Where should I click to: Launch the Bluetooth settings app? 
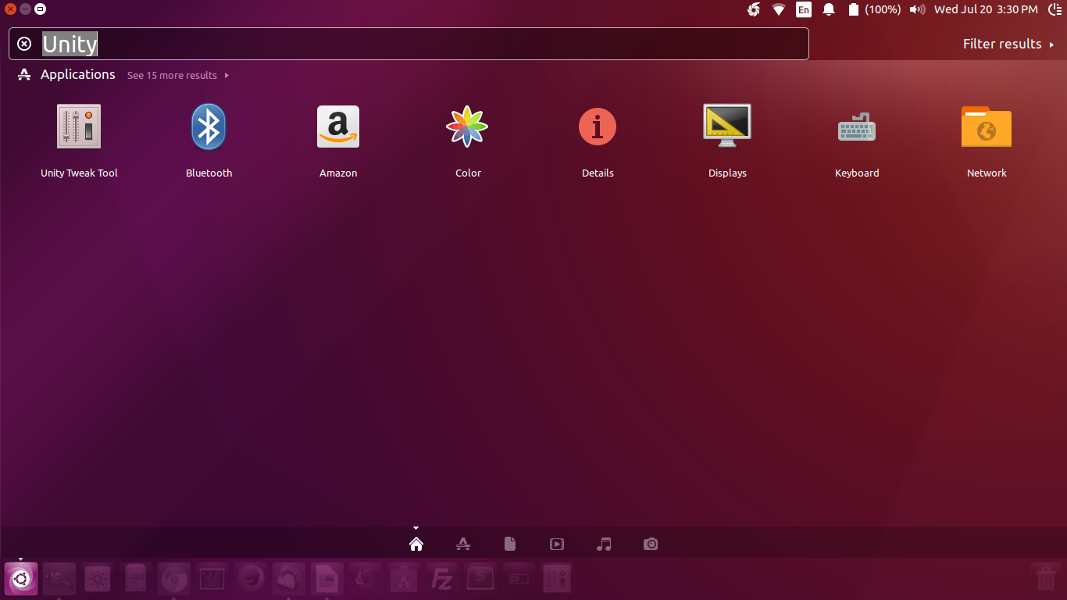click(208, 141)
